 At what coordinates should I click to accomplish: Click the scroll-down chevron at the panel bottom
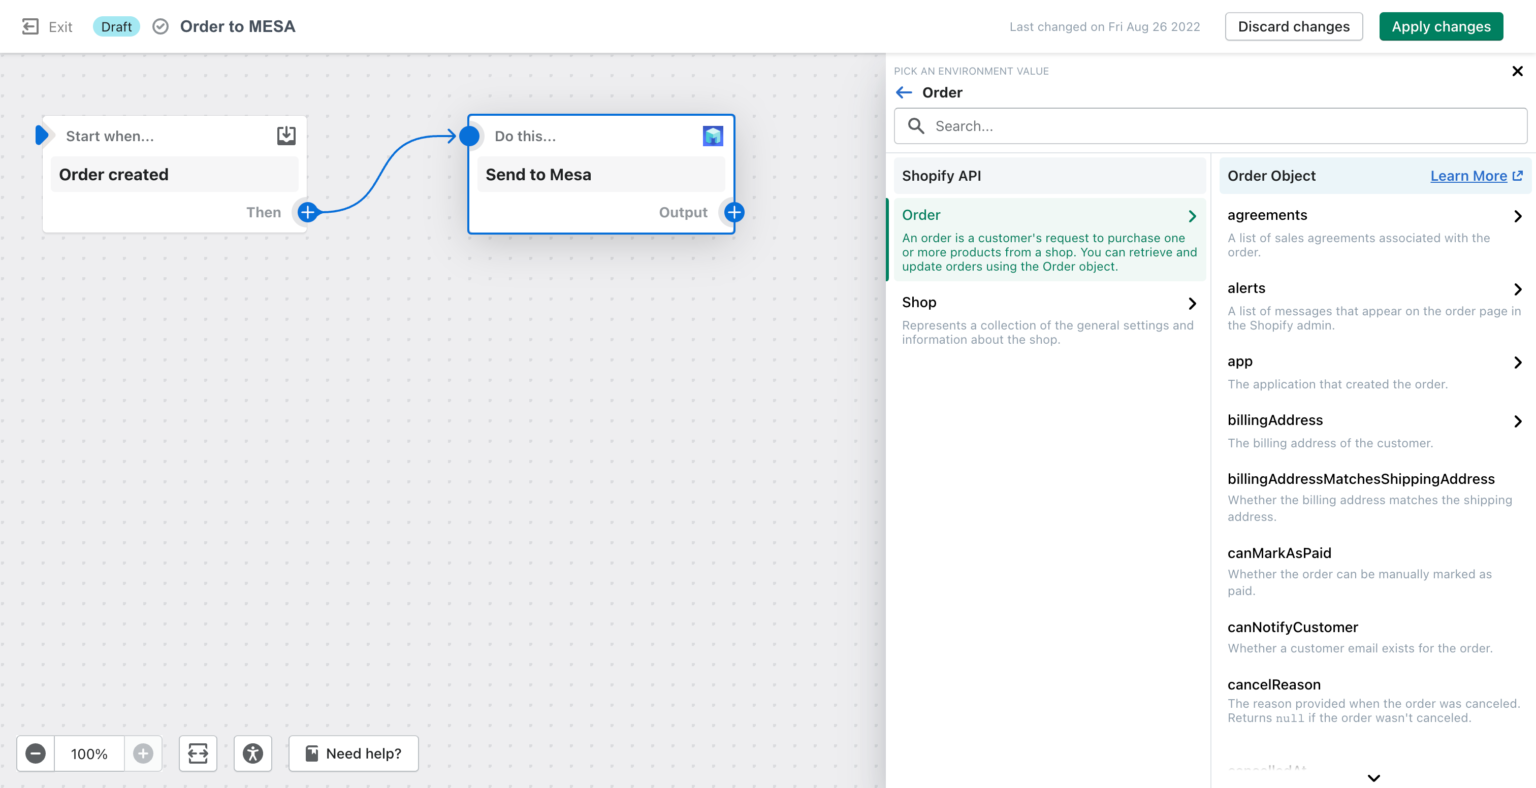(x=1374, y=777)
